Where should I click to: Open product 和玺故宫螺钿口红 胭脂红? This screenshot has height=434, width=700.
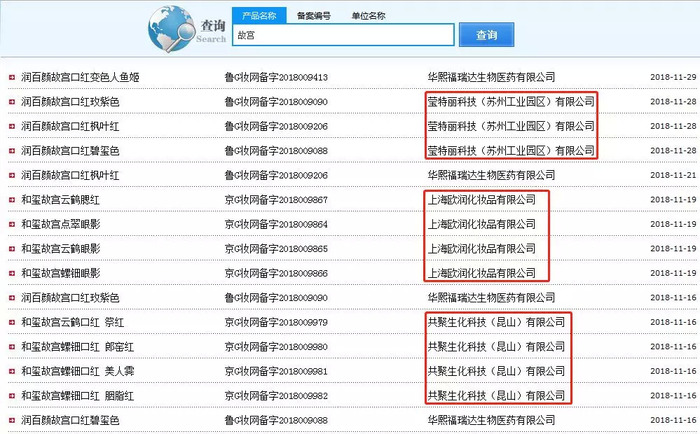[x=77, y=396]
